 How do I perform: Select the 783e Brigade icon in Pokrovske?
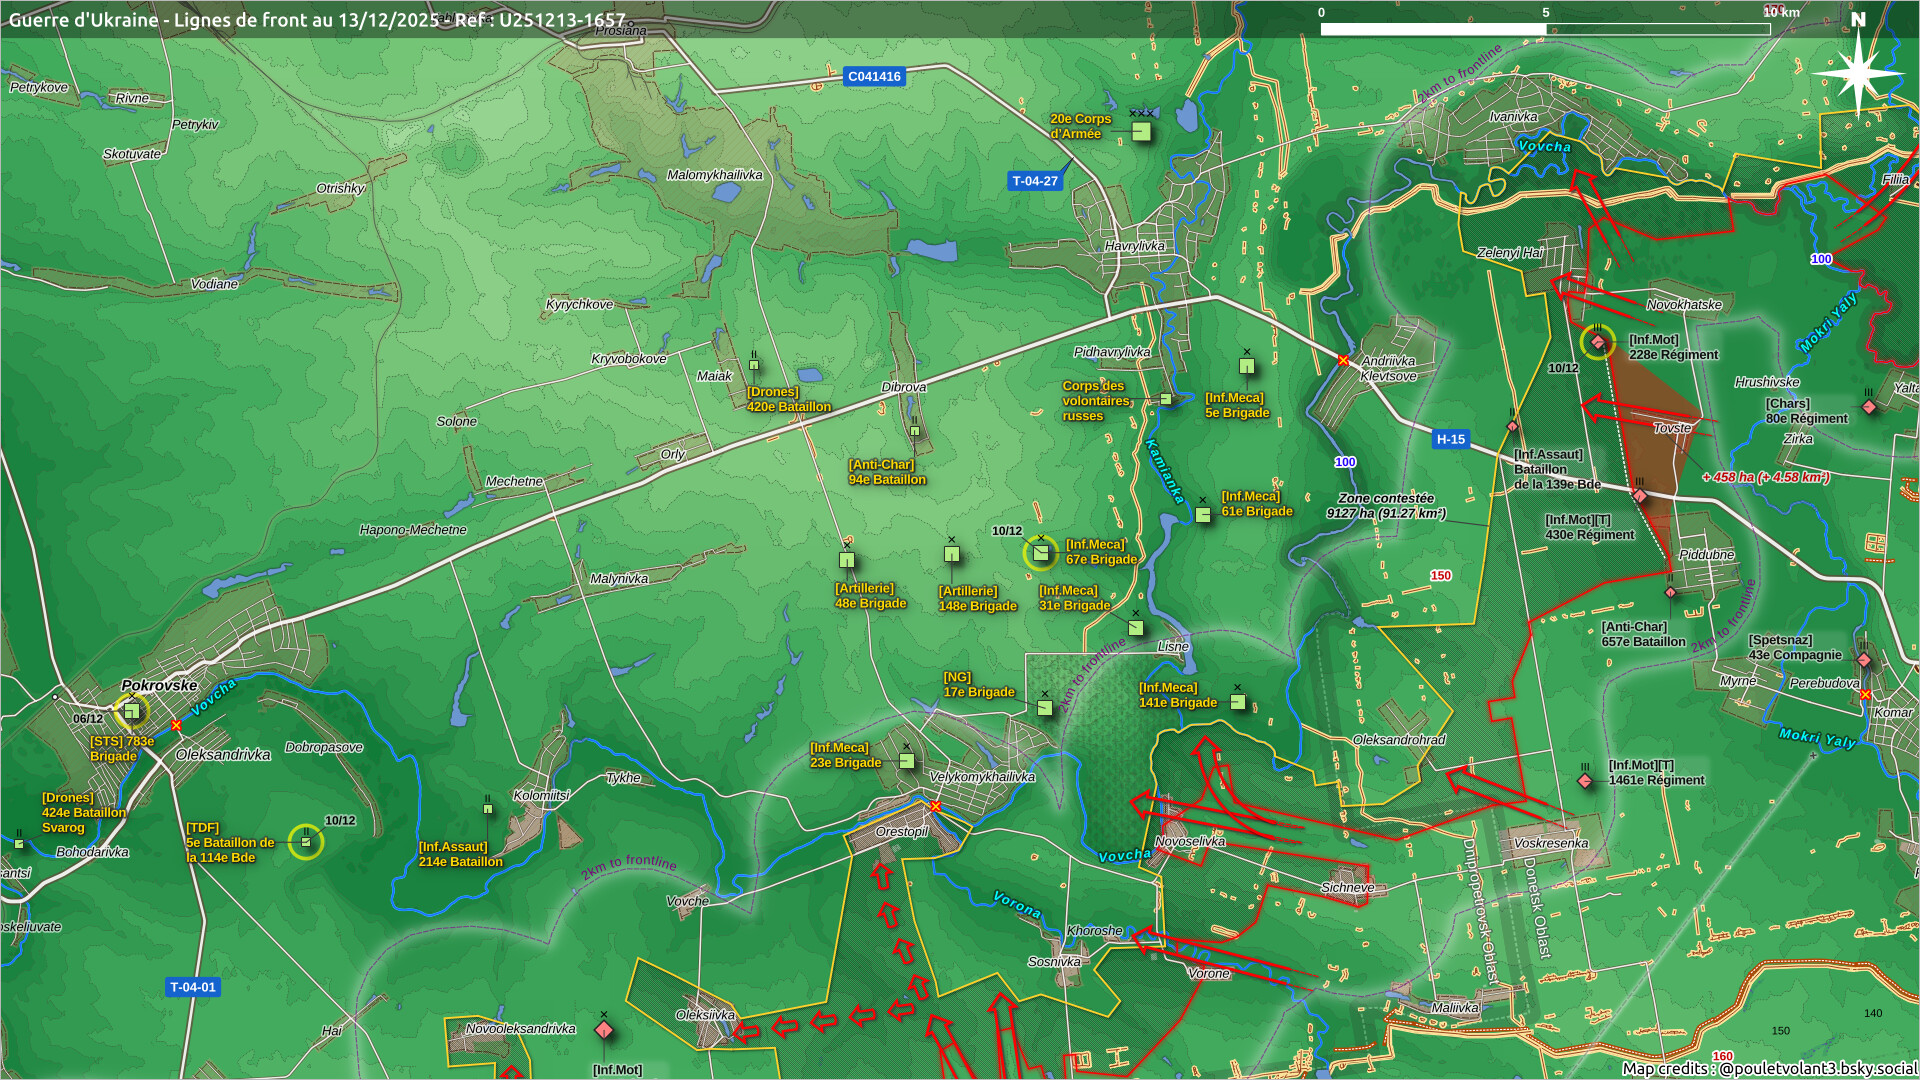tap(131, 711)
